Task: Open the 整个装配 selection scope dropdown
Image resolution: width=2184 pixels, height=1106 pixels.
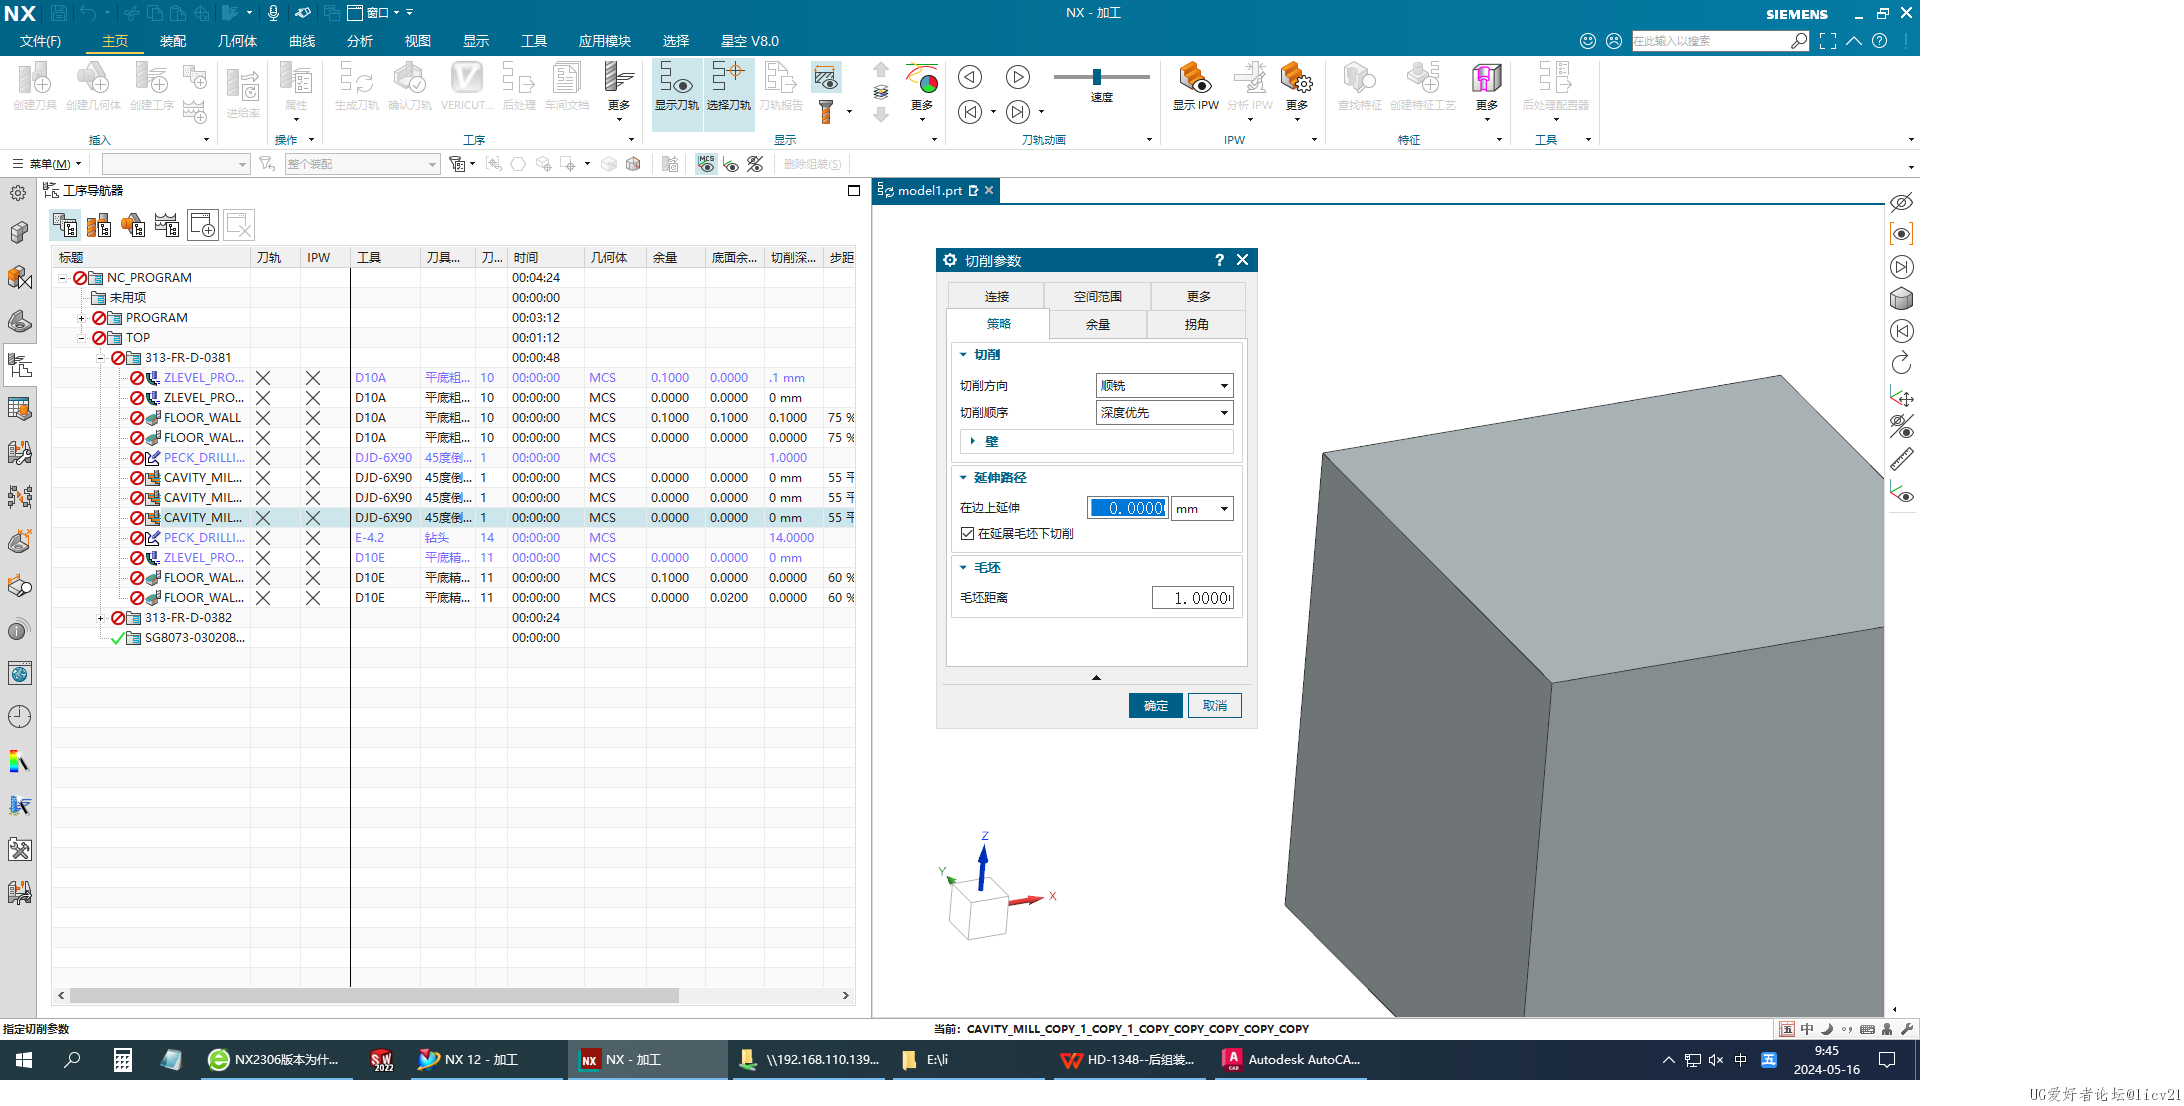Action: tap(362, 164)
